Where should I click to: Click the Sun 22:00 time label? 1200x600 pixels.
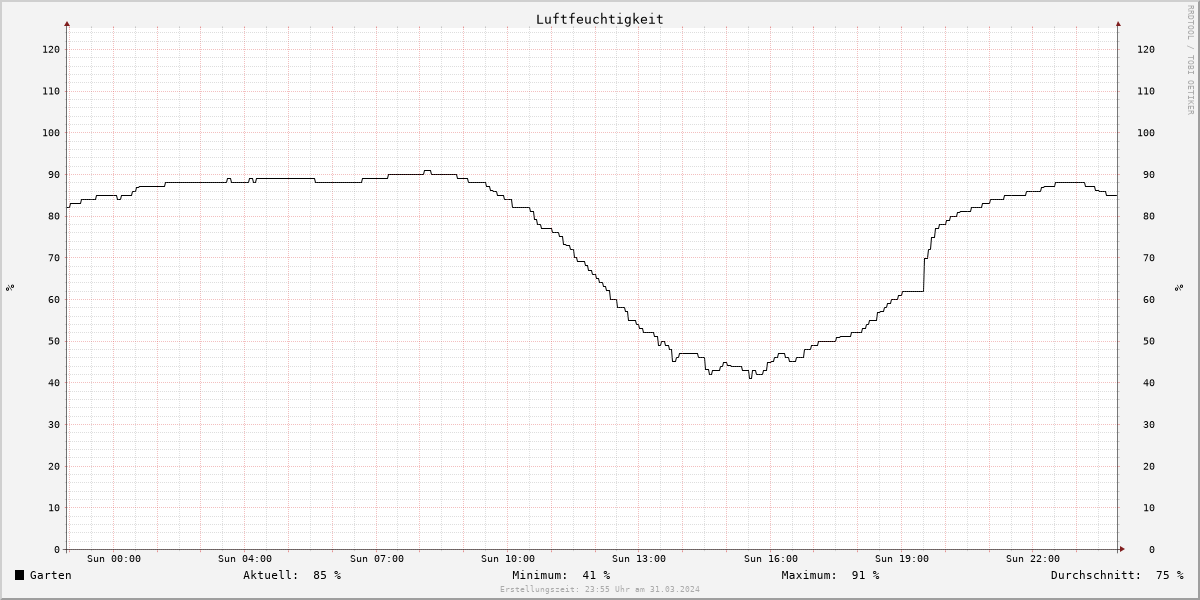click(x=1033, y=559)
